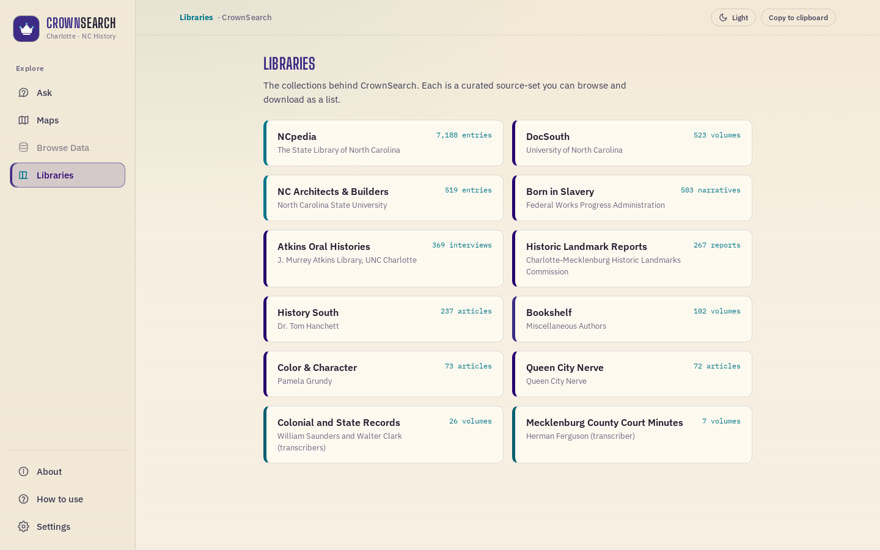Click the Libraries breadcrumb link
The image size is (880, 550).
tap(196, 17)
